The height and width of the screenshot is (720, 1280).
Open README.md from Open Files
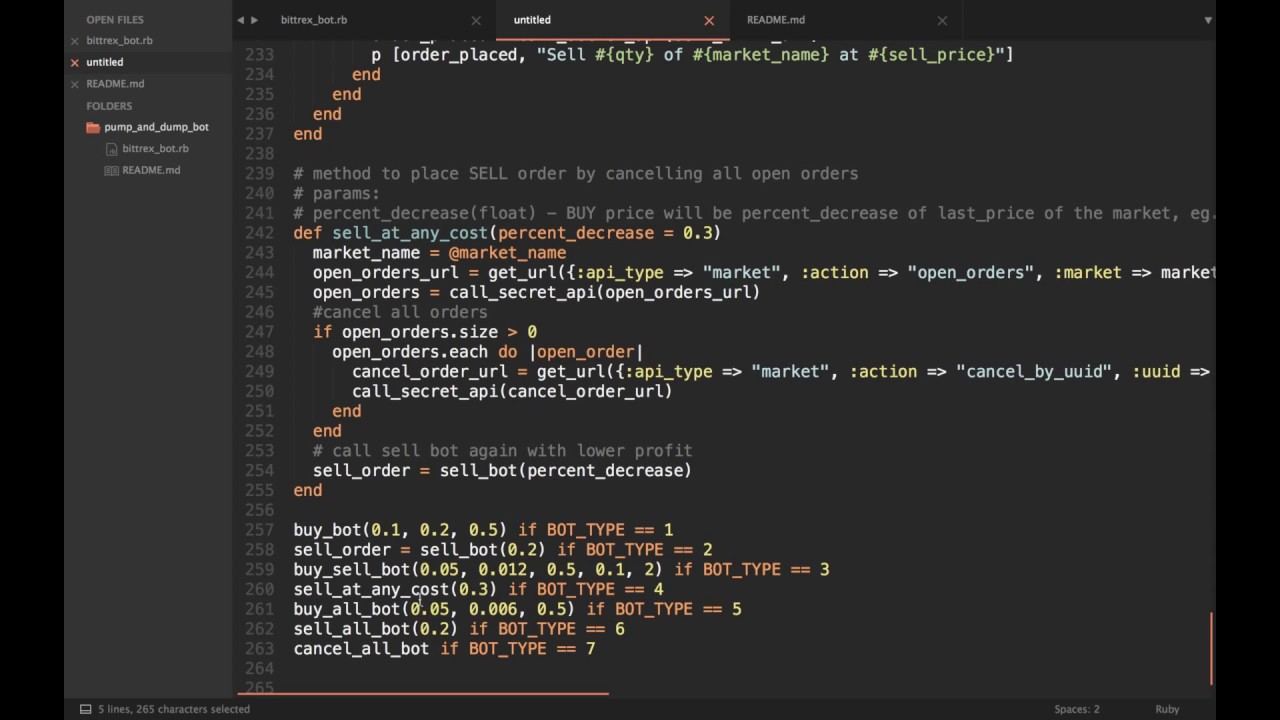115,84
